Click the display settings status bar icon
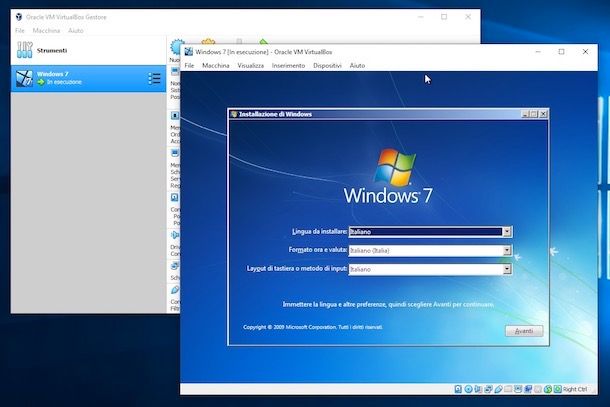Image resolution: width=610 pixels, height=407 pixels. coord(518,389)
